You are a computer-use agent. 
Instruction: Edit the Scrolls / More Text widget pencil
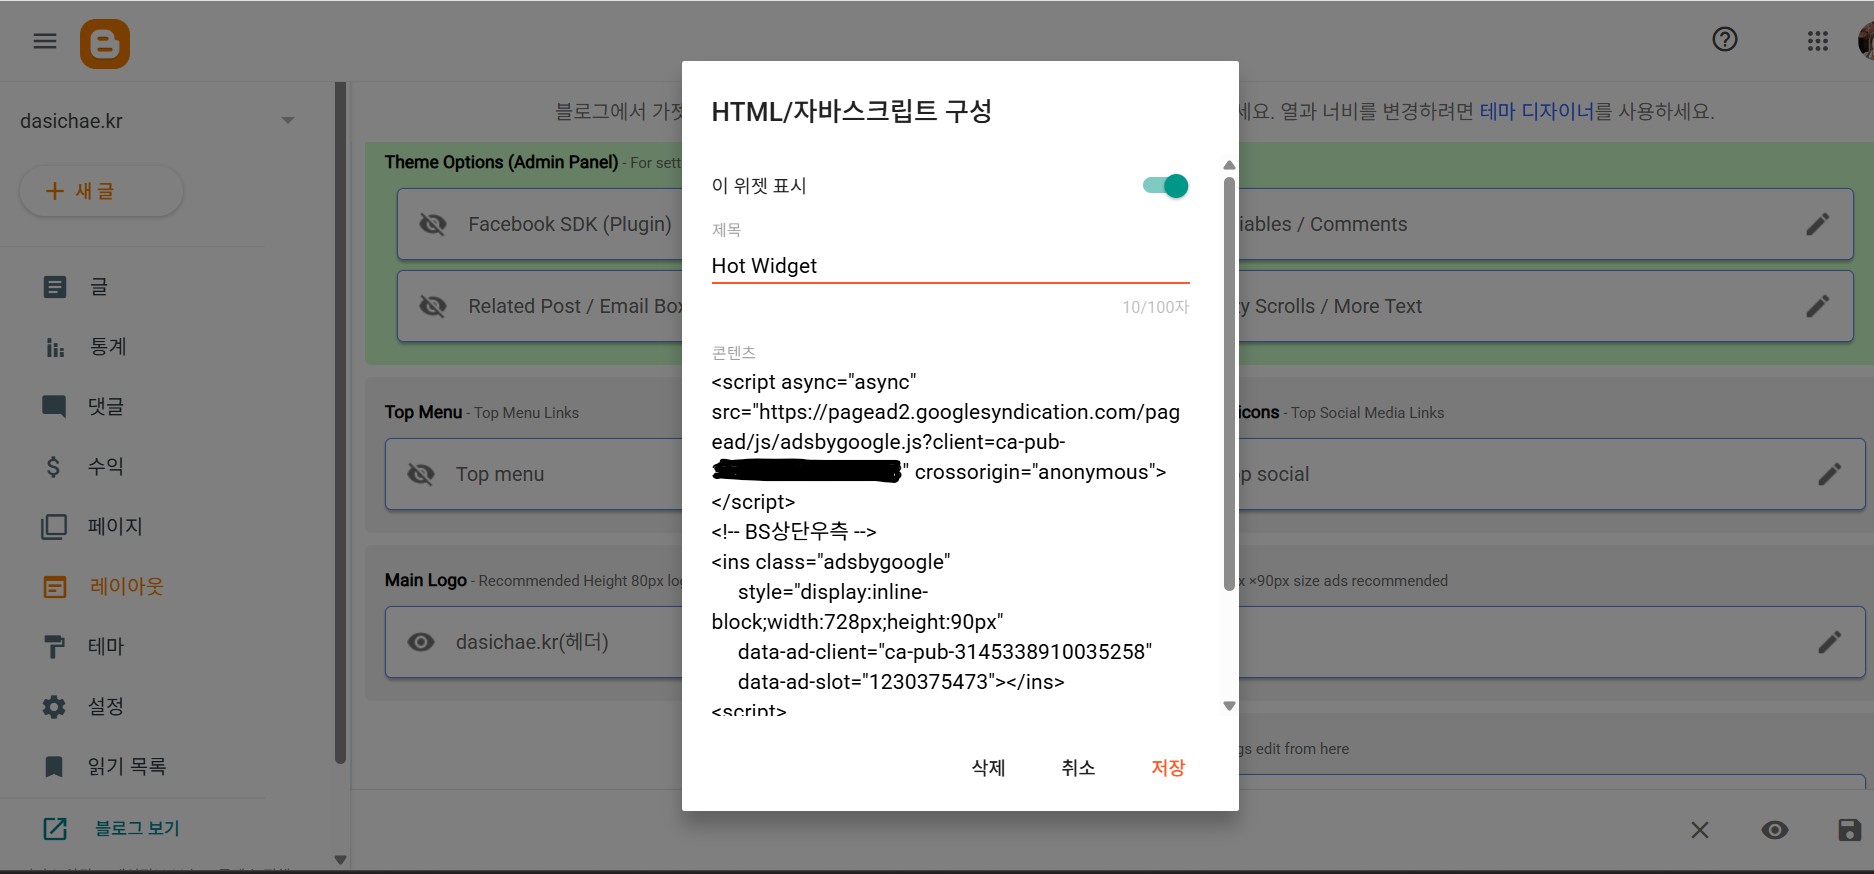coord(1818,306)
